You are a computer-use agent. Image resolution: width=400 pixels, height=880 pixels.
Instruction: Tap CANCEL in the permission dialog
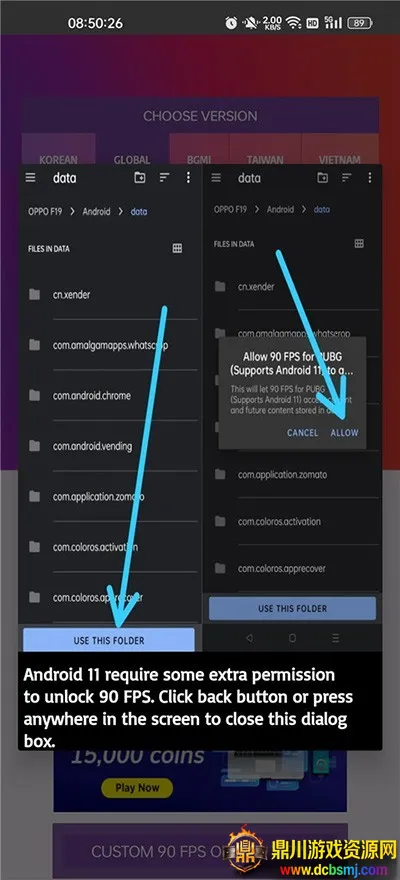[x=302, y=433]
